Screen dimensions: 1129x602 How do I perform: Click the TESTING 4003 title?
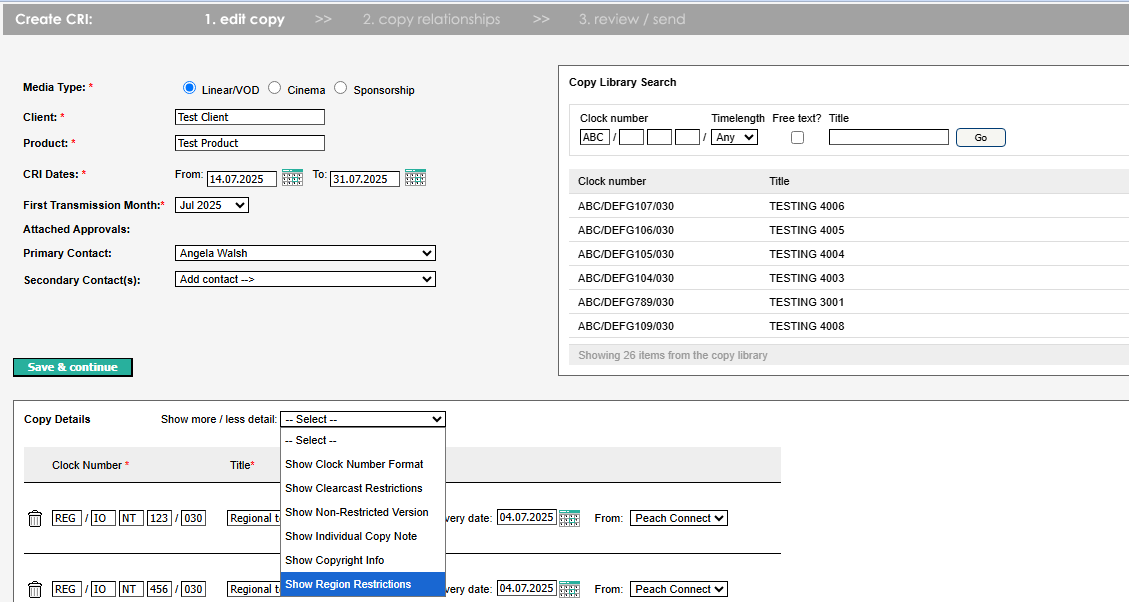(x=806, y=278)
